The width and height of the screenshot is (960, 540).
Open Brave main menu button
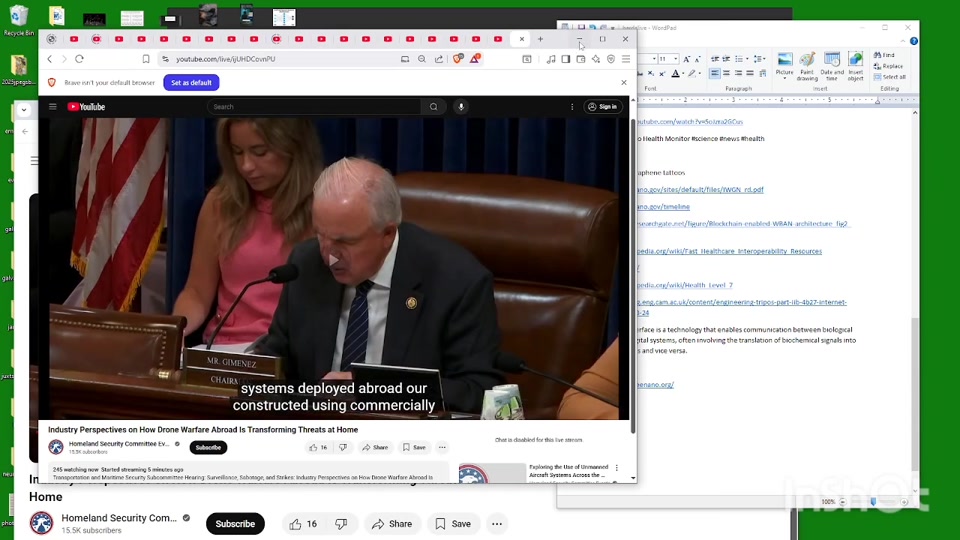626,59
